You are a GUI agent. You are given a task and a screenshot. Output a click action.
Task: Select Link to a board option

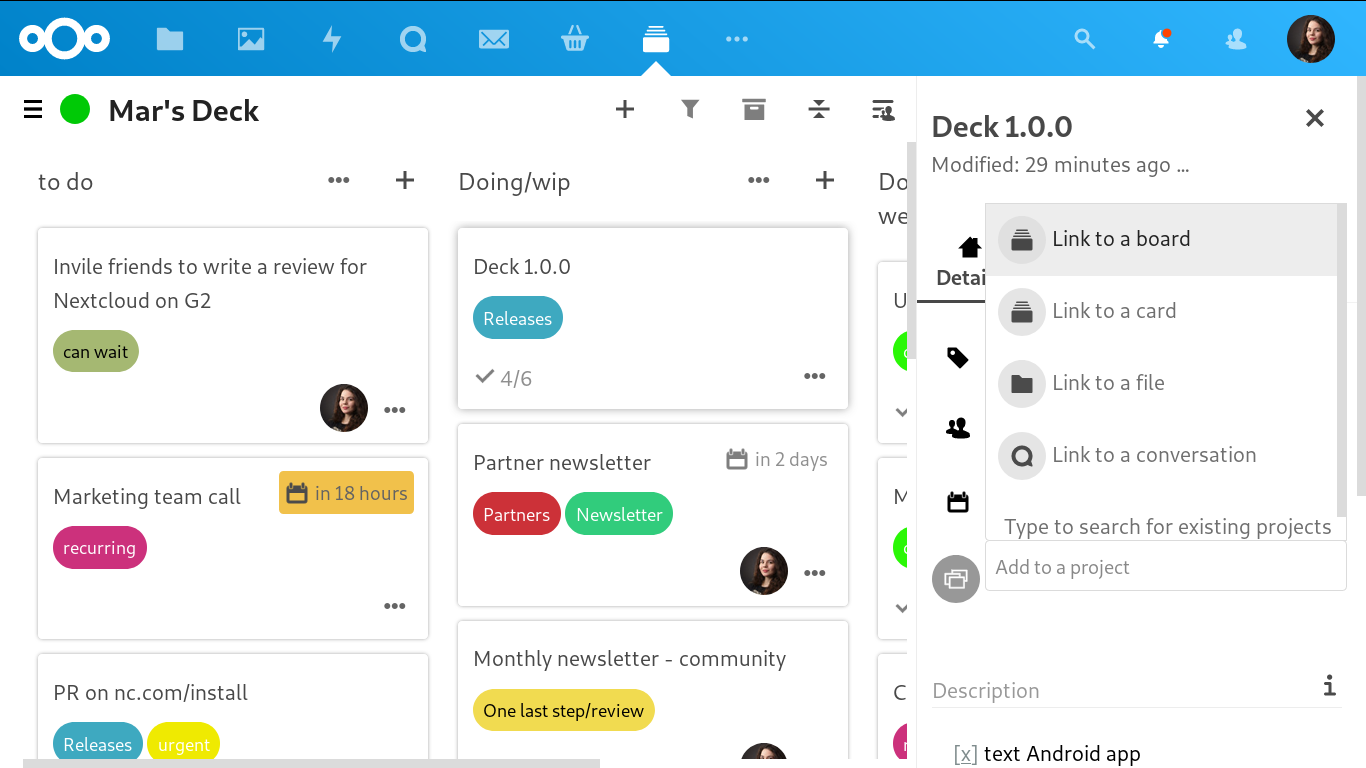[1161, 240]
